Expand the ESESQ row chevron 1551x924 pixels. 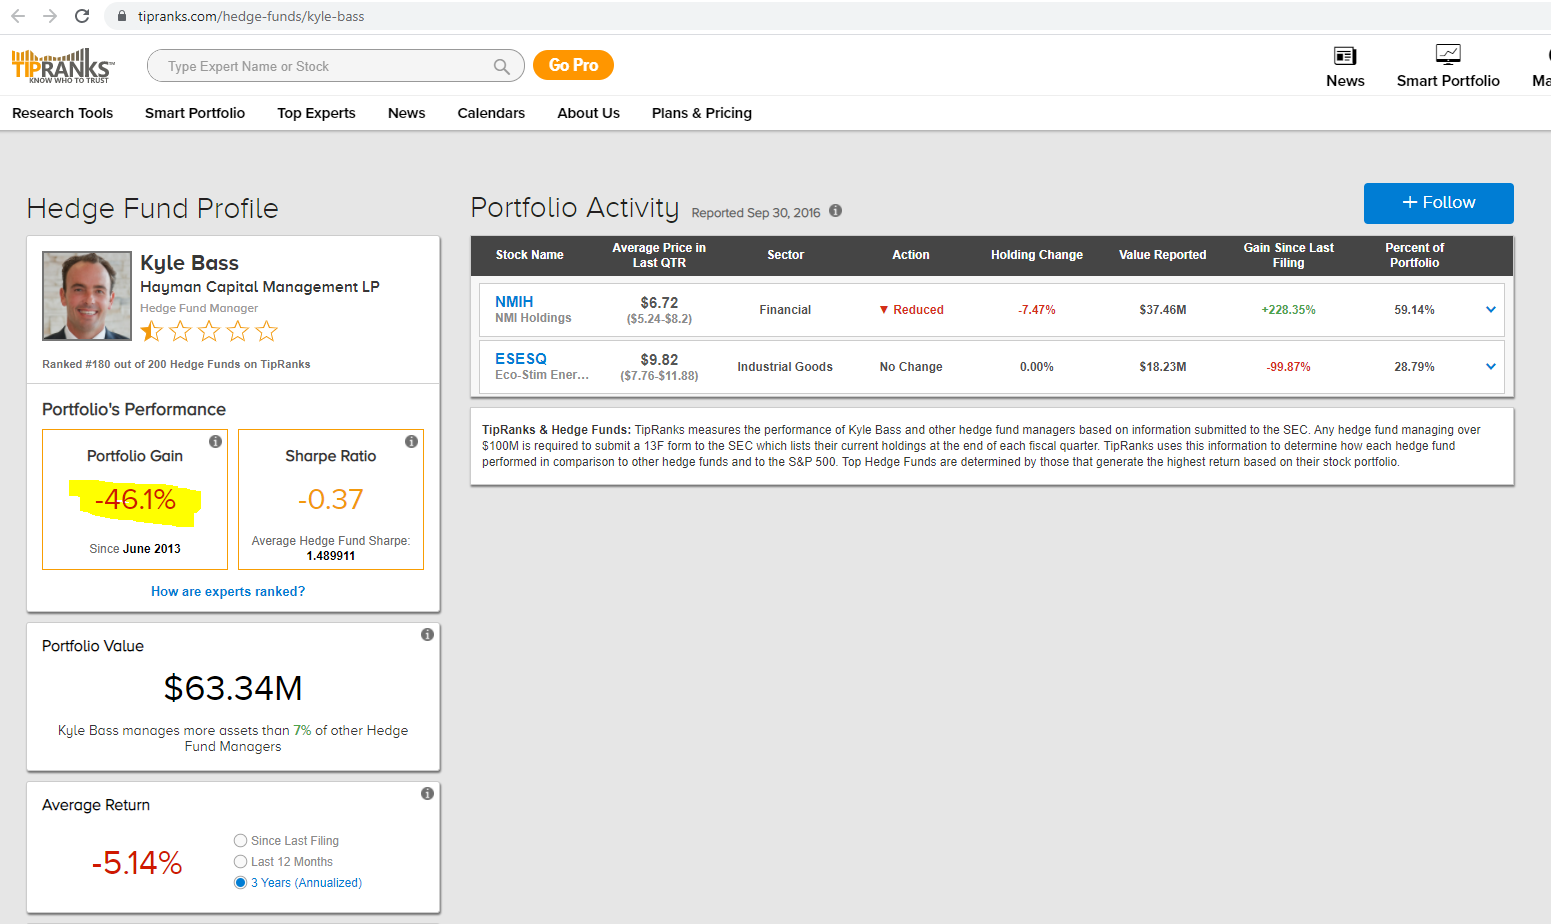click(x=1491, y=367)
